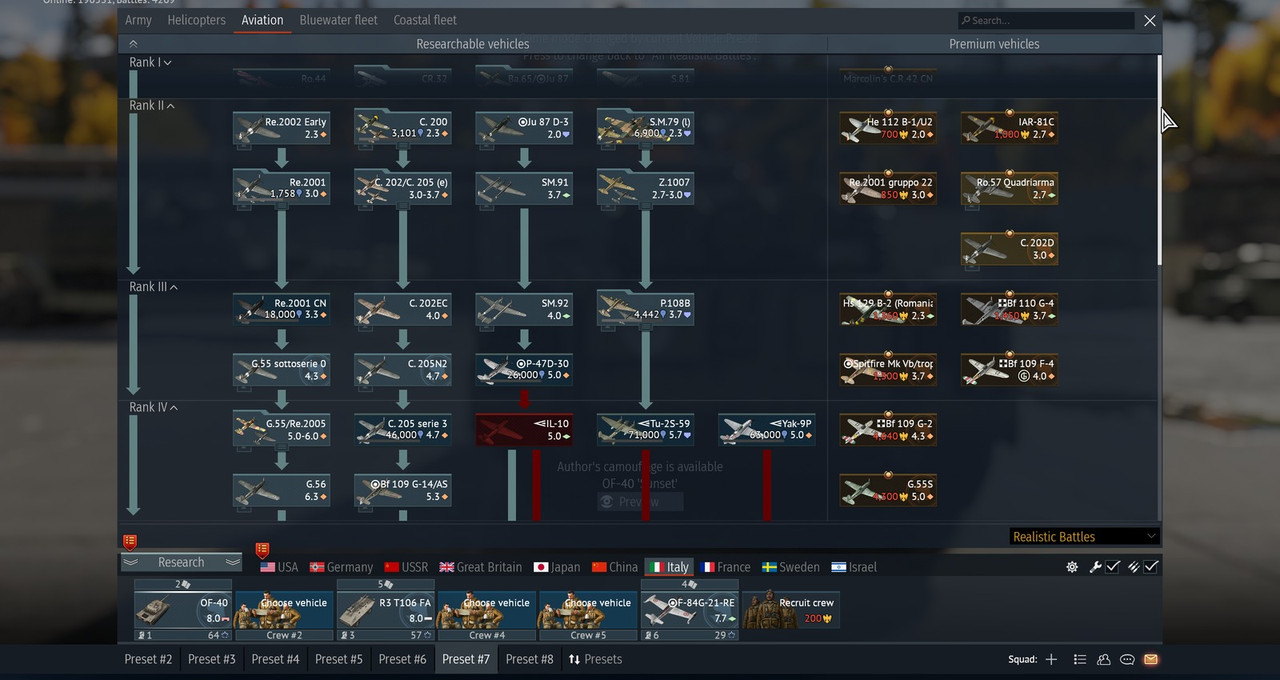This screenshot has height=680, width=1280.
Task: Select premium Re.2001 gruppo 22
Action: pyautogui.click(x=888, y=188)
